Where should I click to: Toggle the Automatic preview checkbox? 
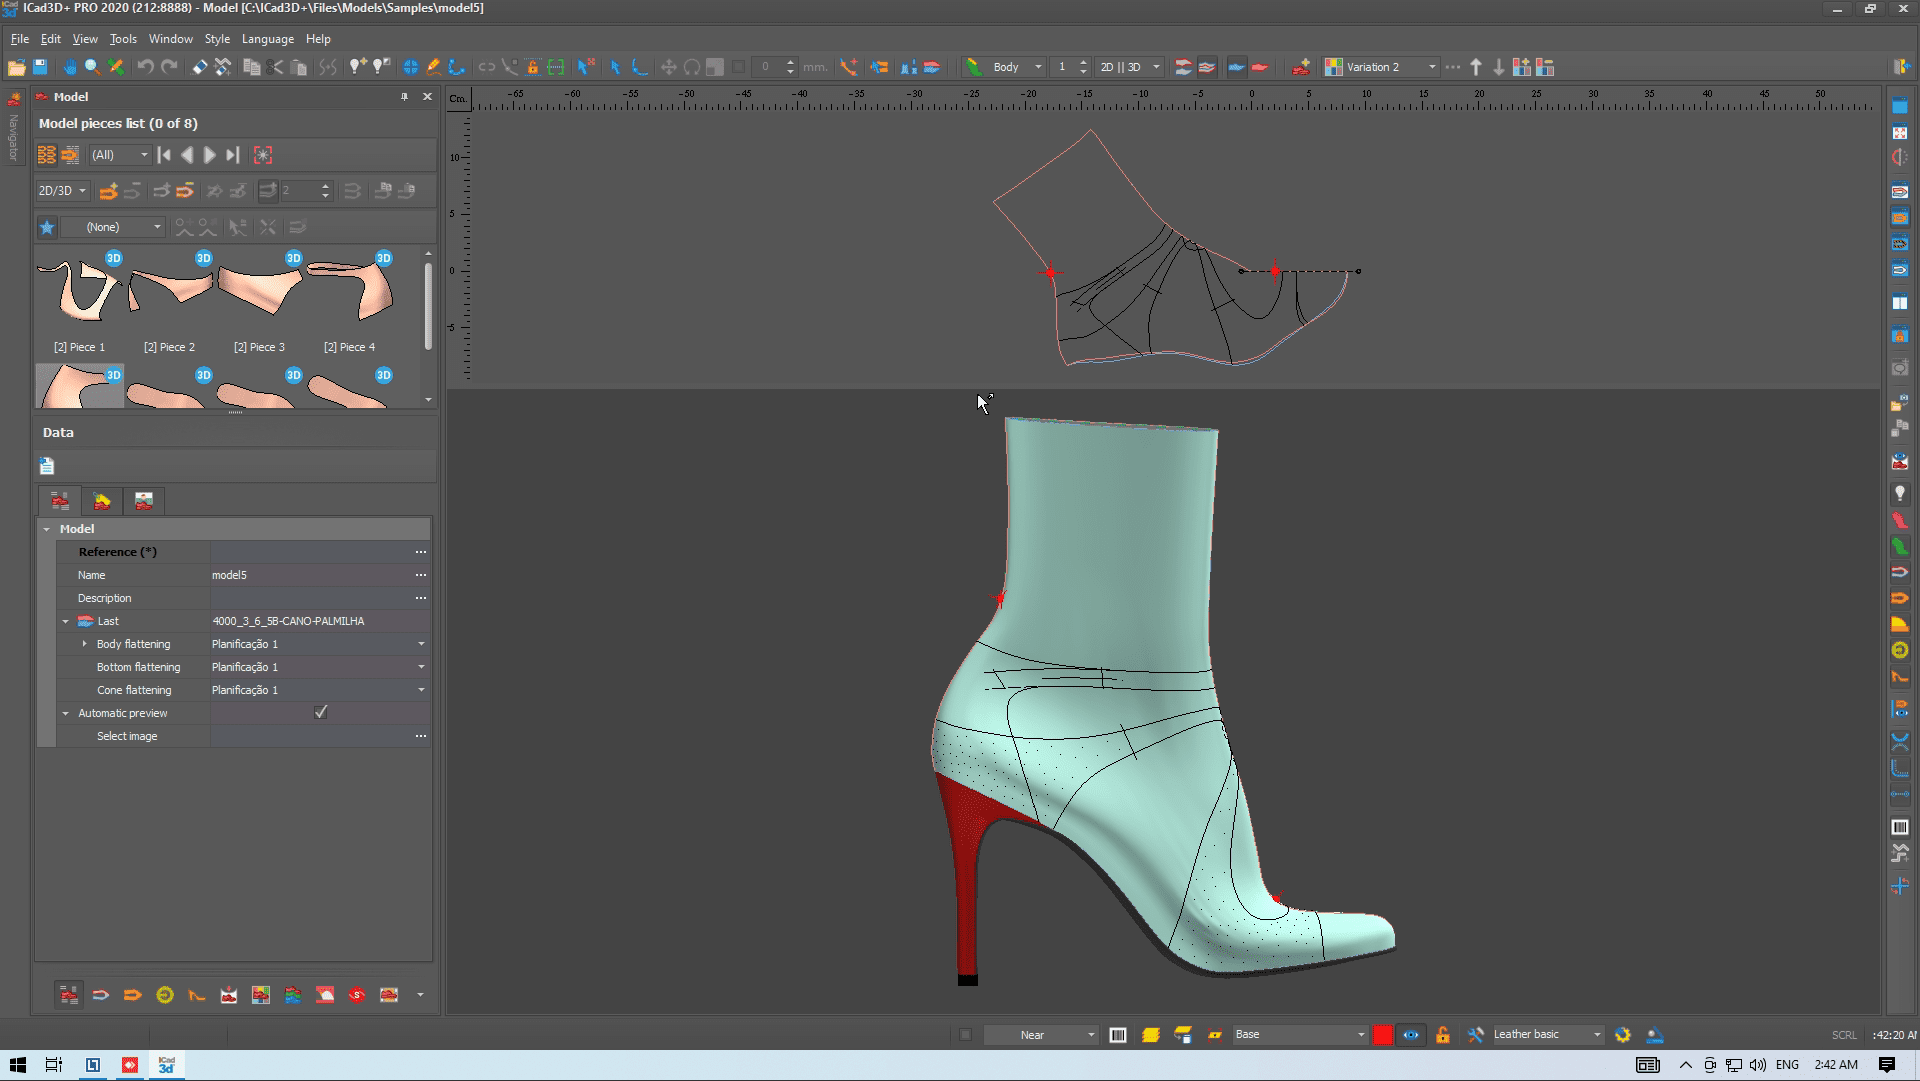[x=320, y=713]
